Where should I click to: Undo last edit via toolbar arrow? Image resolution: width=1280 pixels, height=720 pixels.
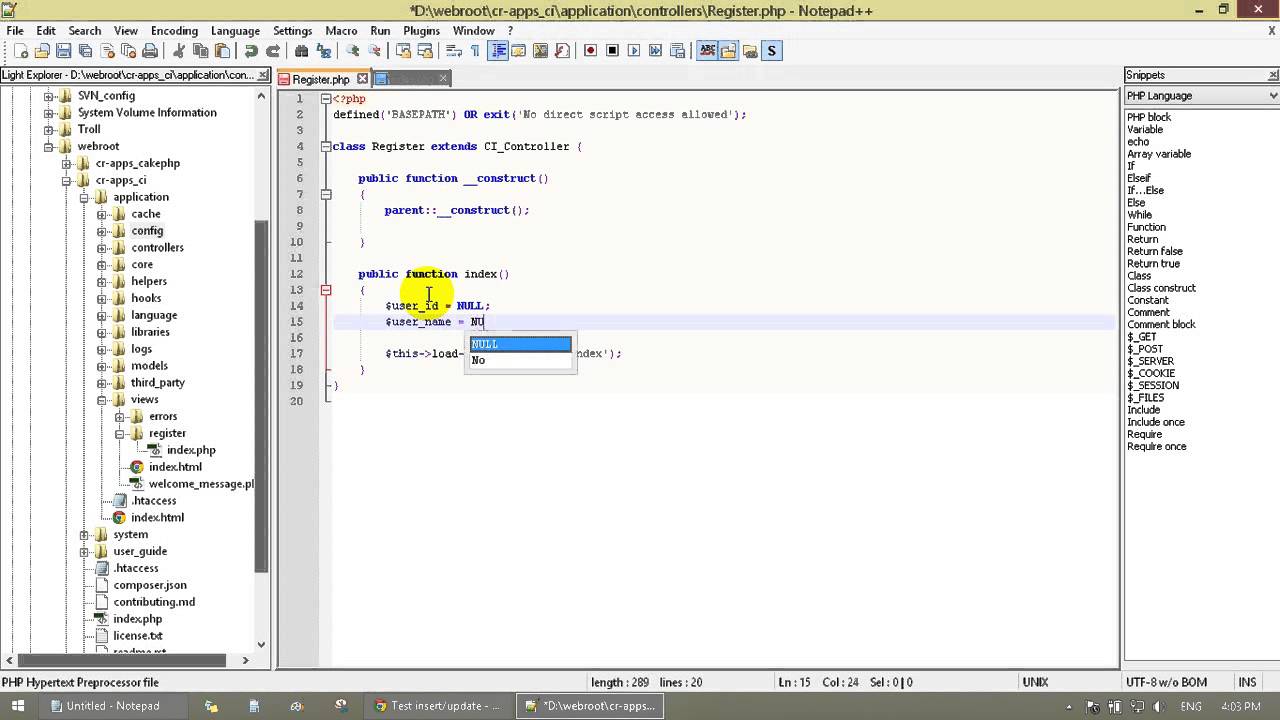251,51
